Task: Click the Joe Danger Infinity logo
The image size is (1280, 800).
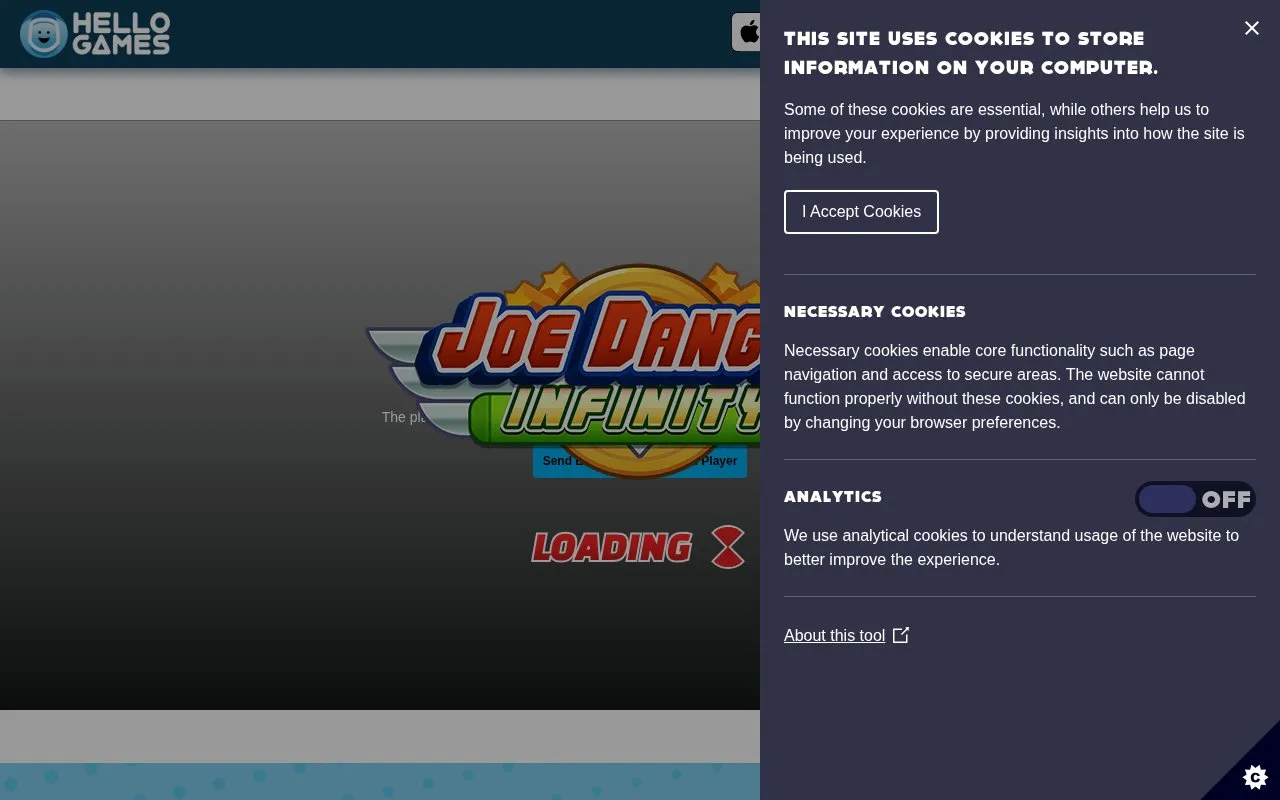Action: 563,370
